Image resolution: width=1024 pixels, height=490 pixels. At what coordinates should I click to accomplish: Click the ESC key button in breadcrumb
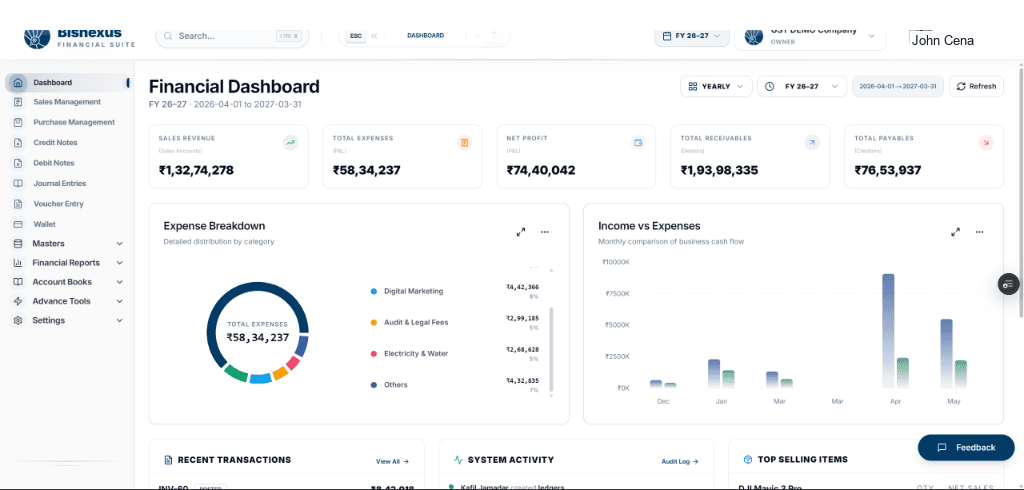tap(356, 36)
